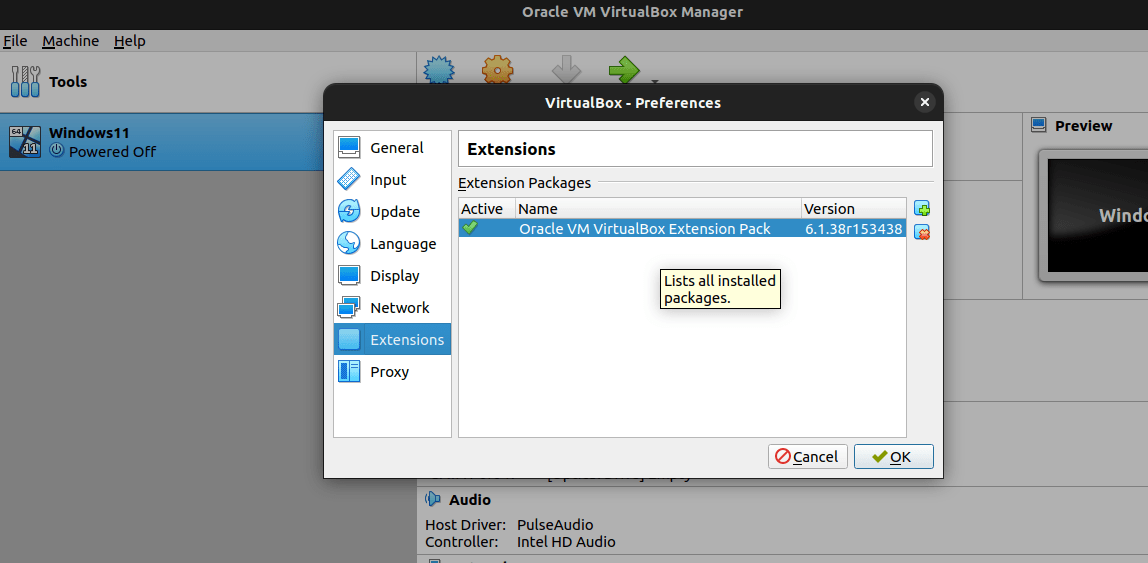Select Extensions preferences section
This screenshot has width=1148, height=563.
point(392,340)
